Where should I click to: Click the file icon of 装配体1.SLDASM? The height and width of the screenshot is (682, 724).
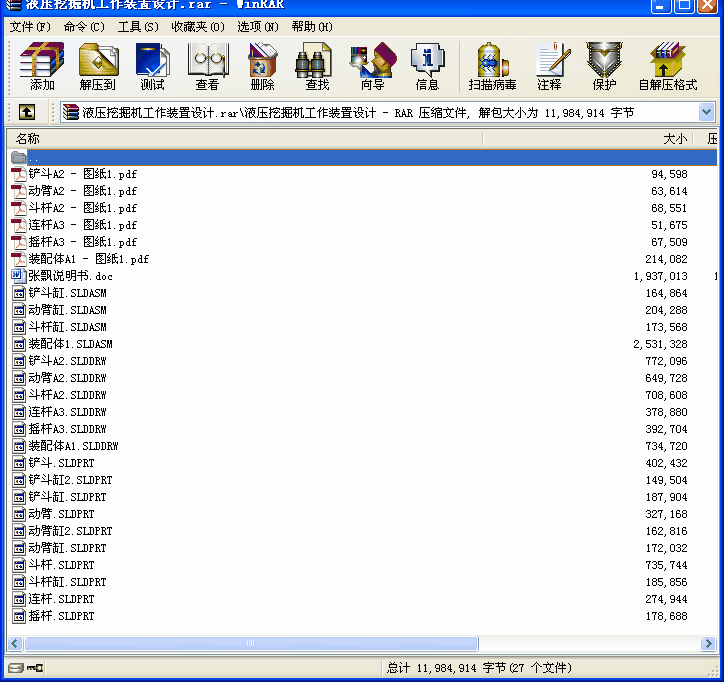(x=18, y=344)
